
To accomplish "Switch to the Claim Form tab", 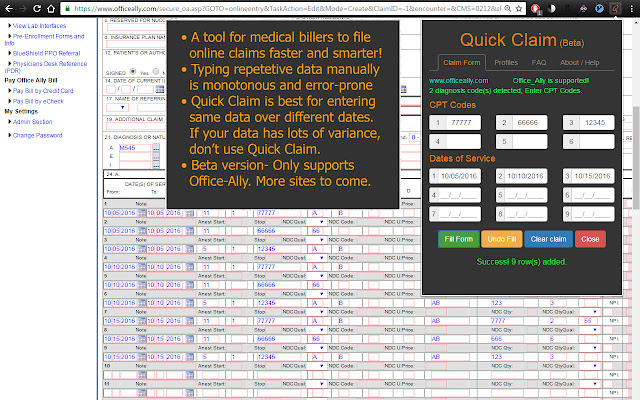I will tap(462, 62).
